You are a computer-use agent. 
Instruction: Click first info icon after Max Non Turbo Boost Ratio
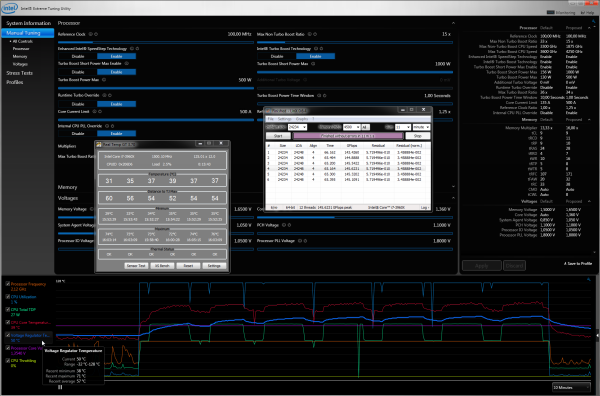click(x=310, y=34)
